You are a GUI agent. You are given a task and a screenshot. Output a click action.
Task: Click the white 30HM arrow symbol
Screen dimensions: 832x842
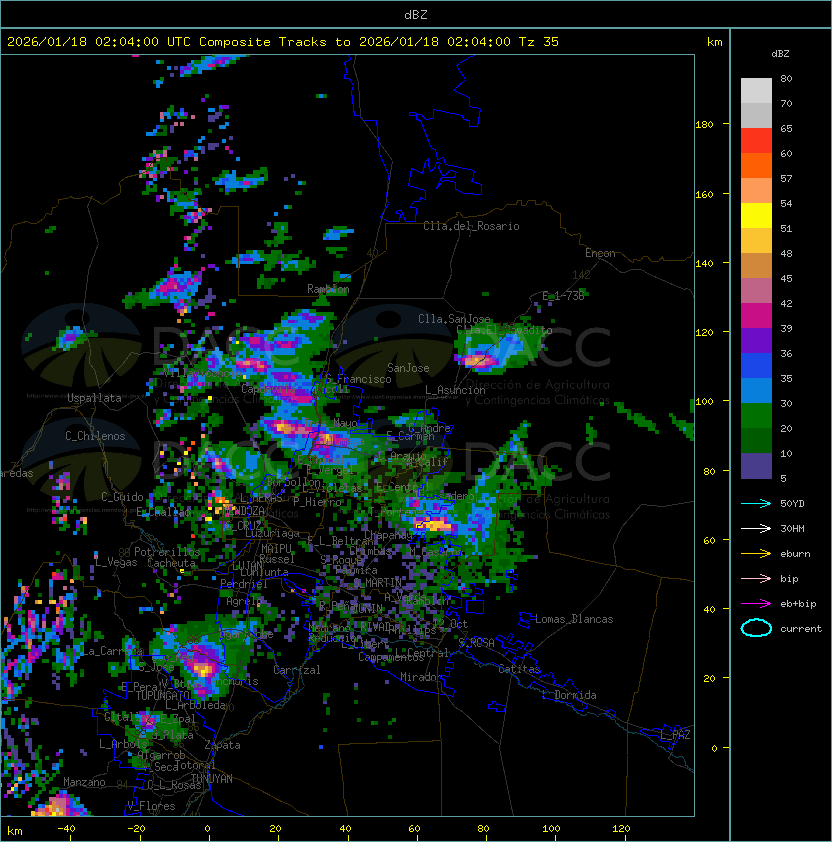click(x=756, y=528)
